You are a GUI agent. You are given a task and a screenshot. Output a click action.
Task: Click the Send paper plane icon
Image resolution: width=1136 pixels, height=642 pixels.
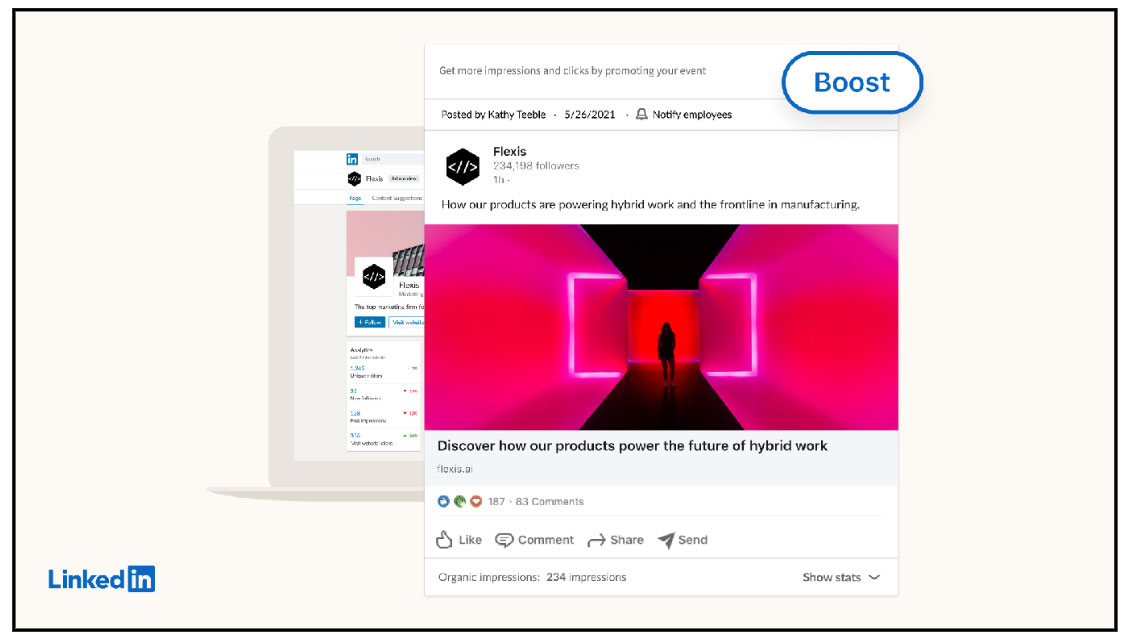(666, 540)
